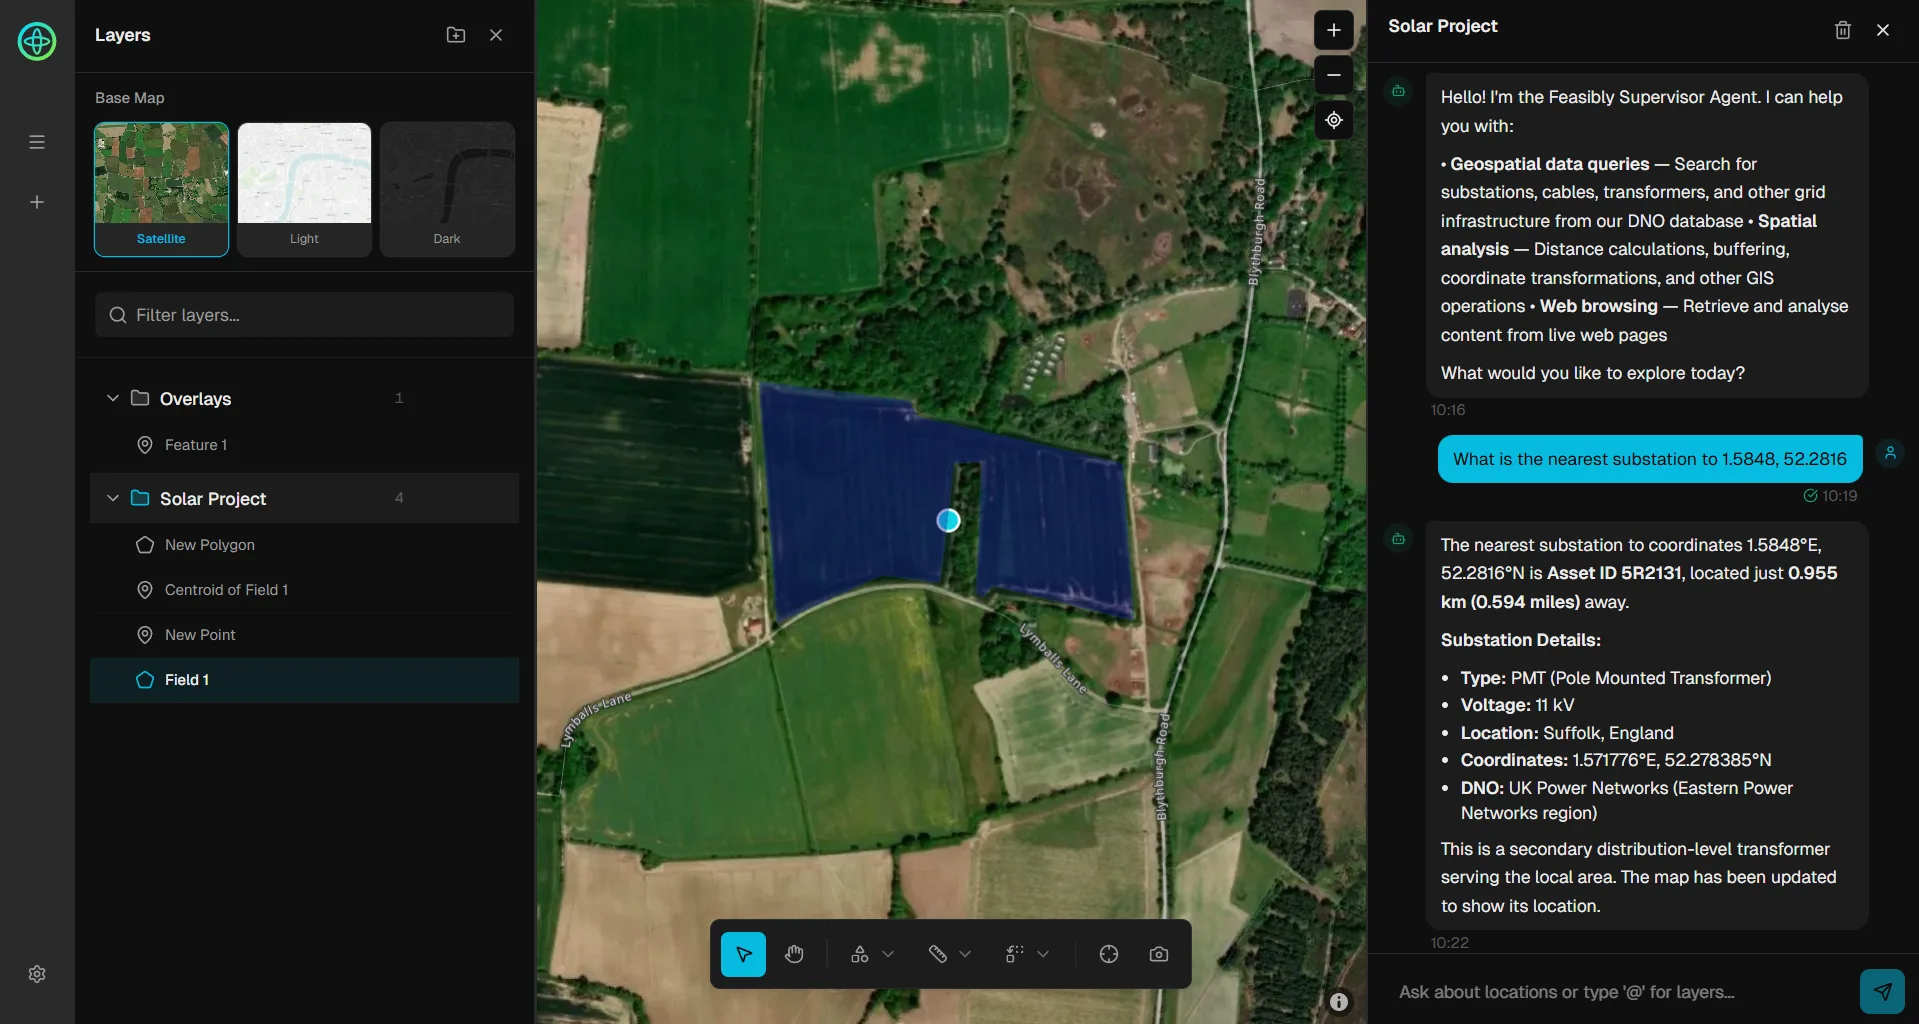Close the Solar Project chat panel

click(x=1883, y=30)
